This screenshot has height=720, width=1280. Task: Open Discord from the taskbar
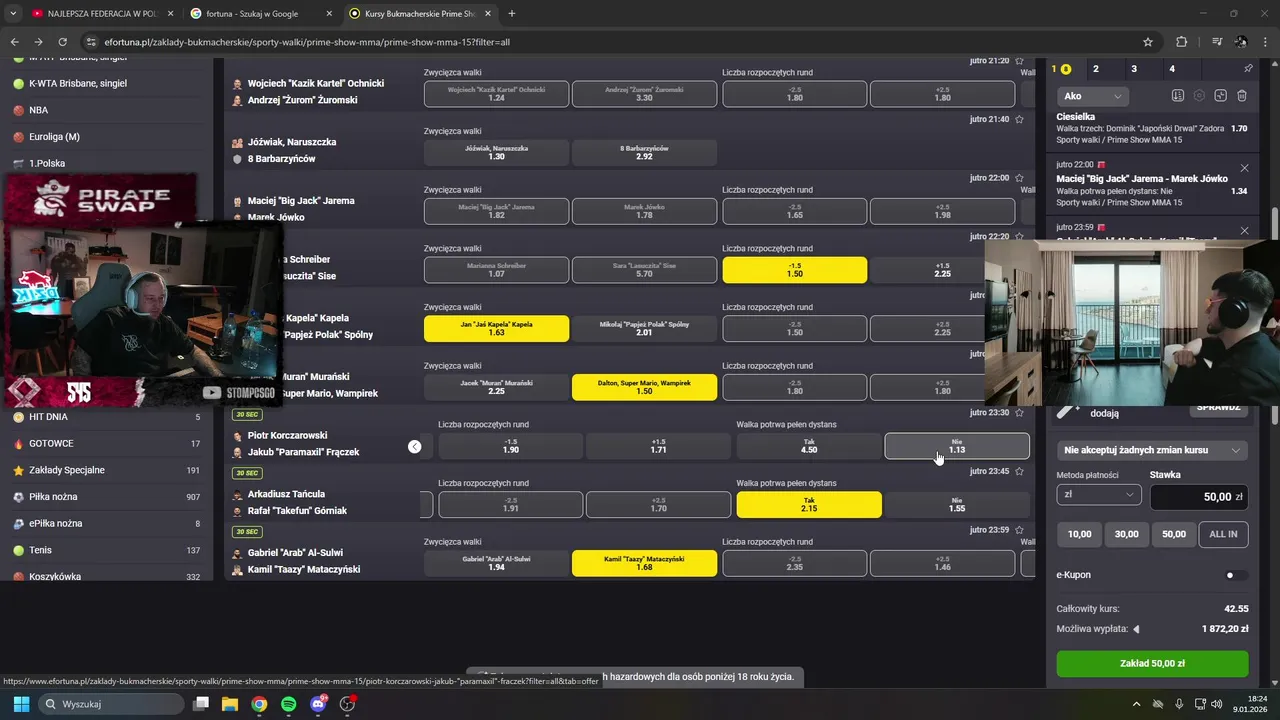click(x=318, y=704)
